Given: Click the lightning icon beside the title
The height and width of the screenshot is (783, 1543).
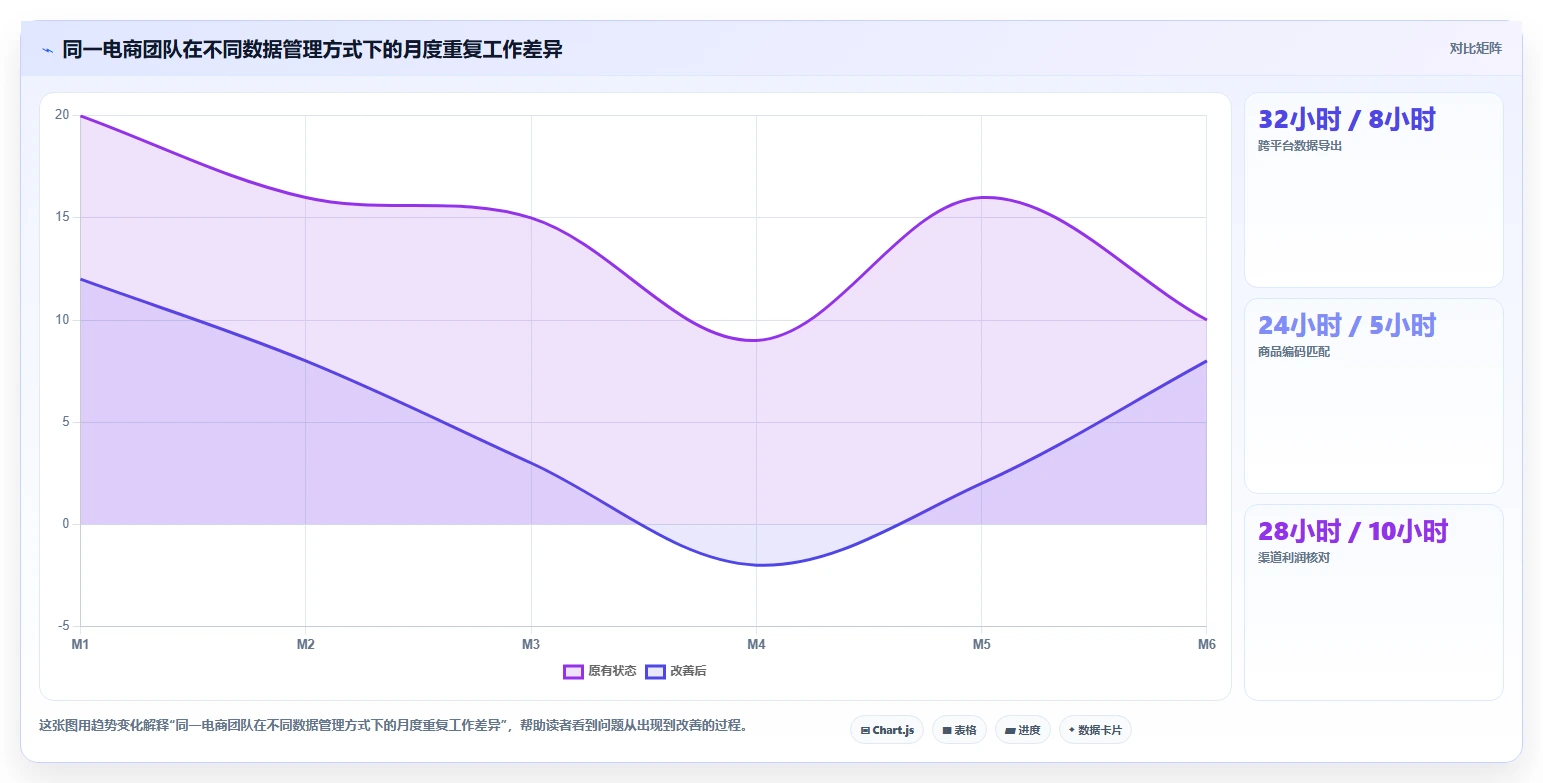Looking at the screenshot, I should pos(47,49).
